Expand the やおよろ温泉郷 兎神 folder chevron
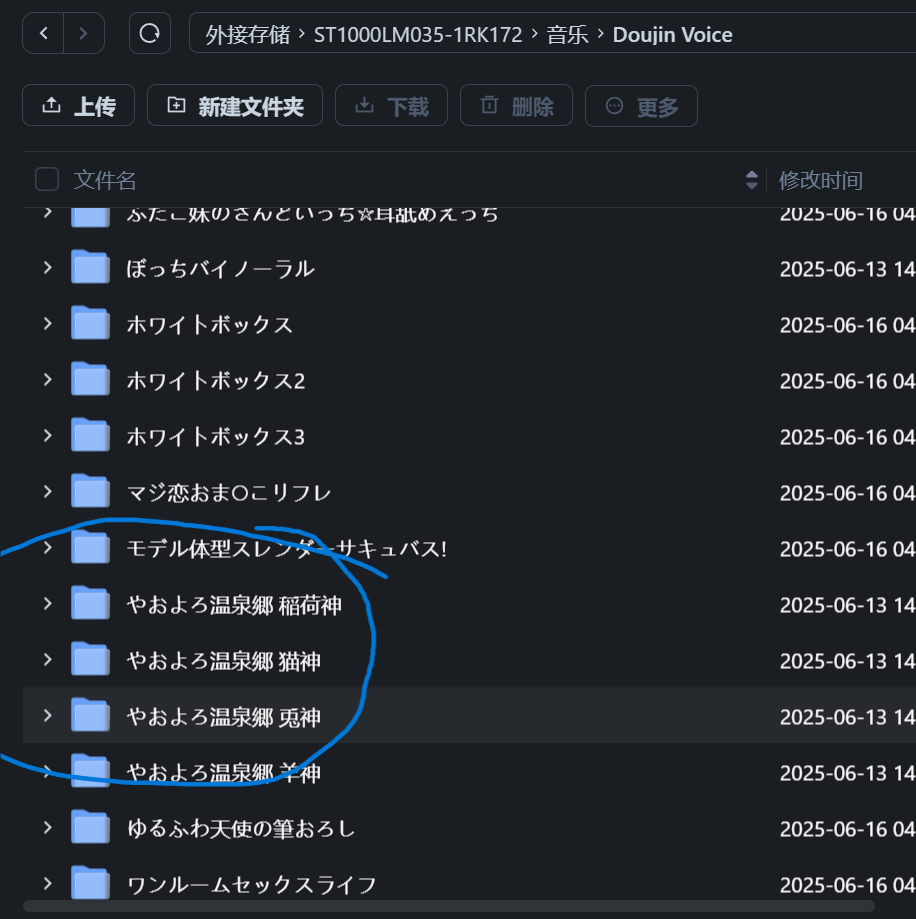916x919 pixels. click(47, 716)
